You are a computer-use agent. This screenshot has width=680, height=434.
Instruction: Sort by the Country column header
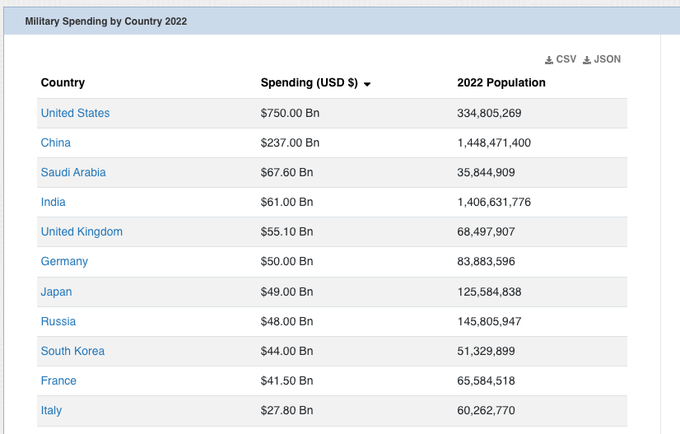[x=63, y=83]
